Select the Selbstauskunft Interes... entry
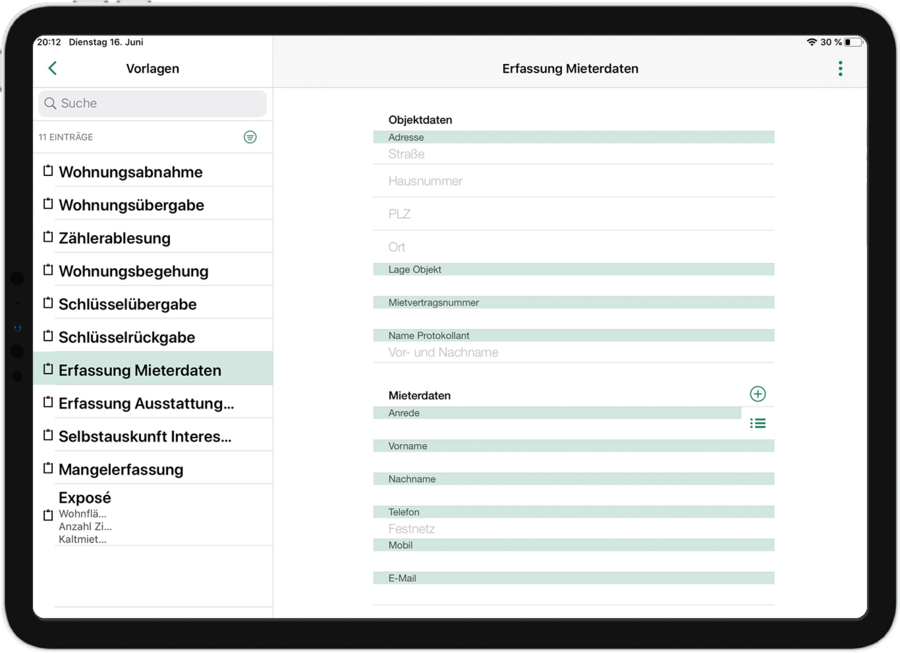The width and height of the screenshot is (900, 653). 145,434
